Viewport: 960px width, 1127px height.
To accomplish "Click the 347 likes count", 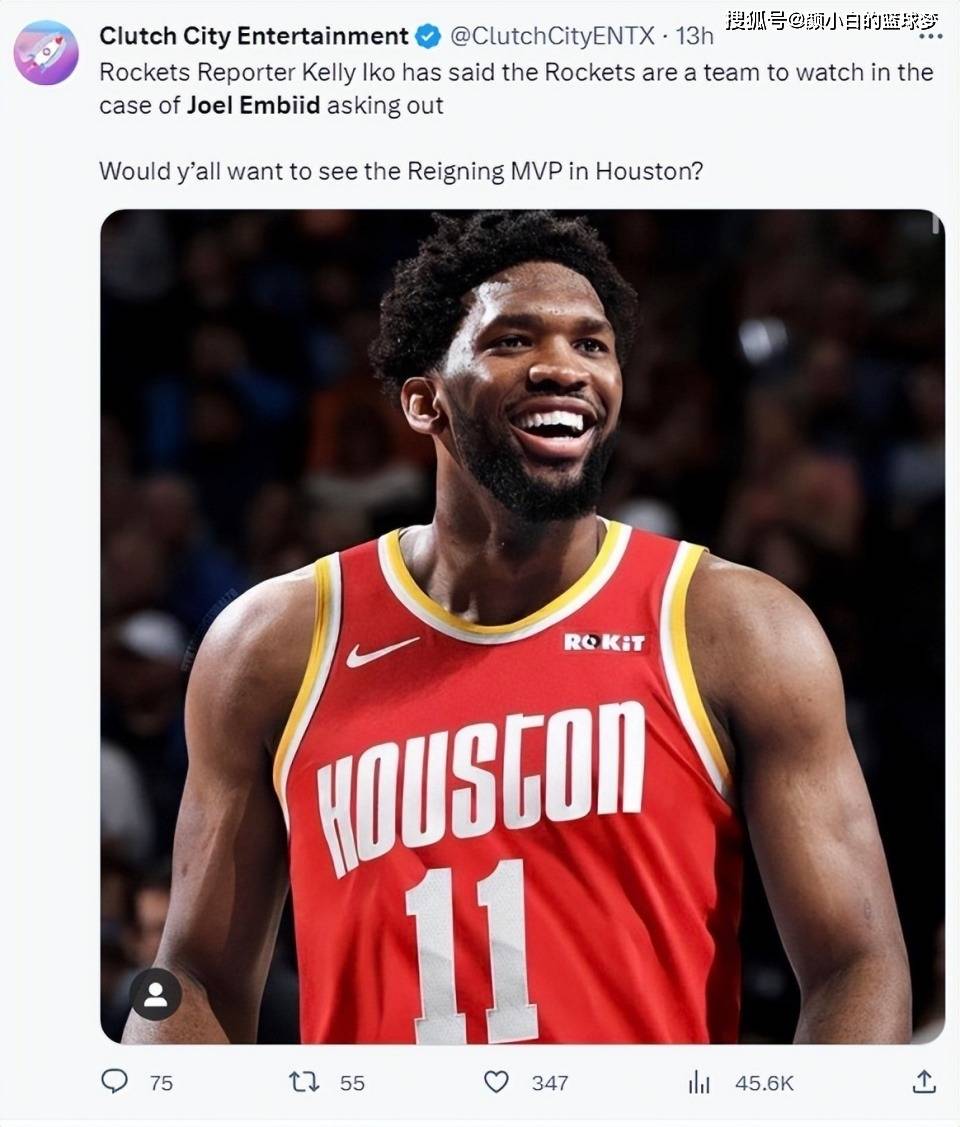I will (x=550, y=1083).
